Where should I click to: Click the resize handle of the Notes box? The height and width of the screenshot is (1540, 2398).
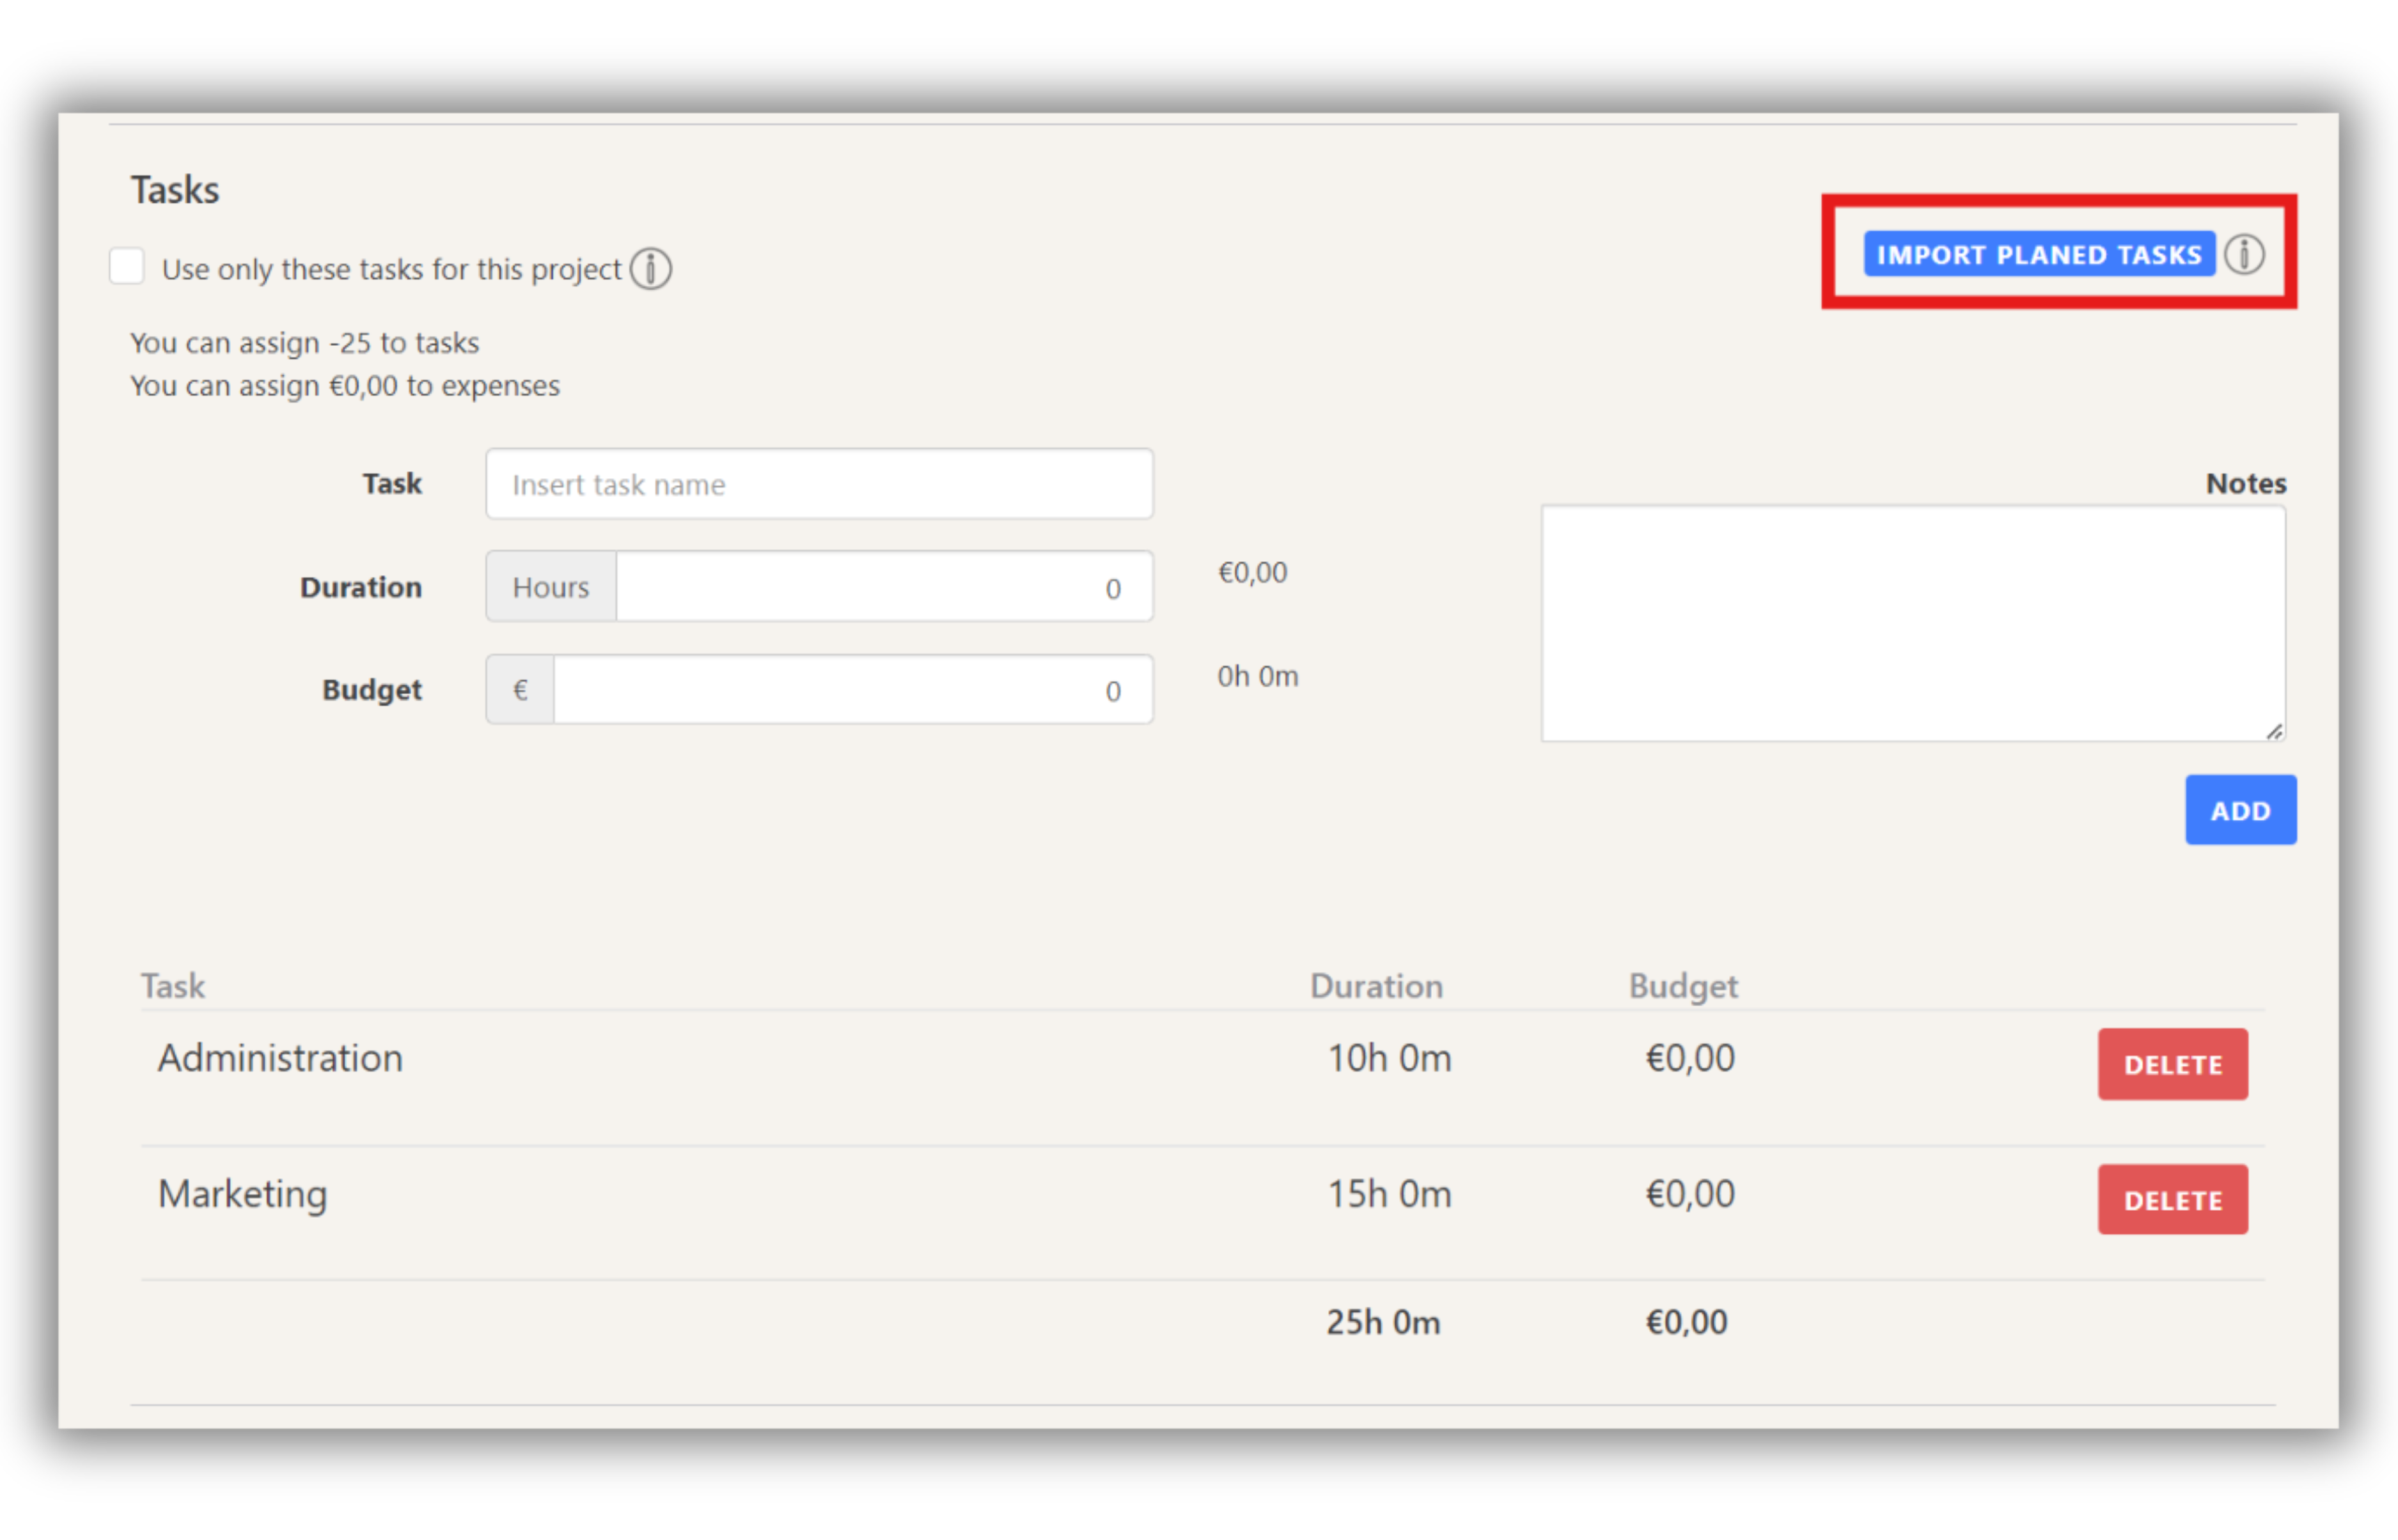click(x=2276, y=732)
